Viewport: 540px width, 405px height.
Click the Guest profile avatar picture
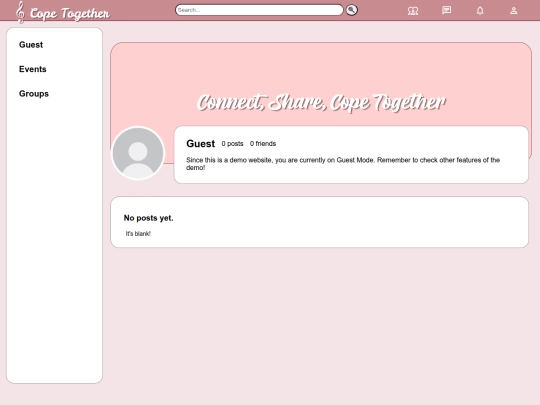138,153
